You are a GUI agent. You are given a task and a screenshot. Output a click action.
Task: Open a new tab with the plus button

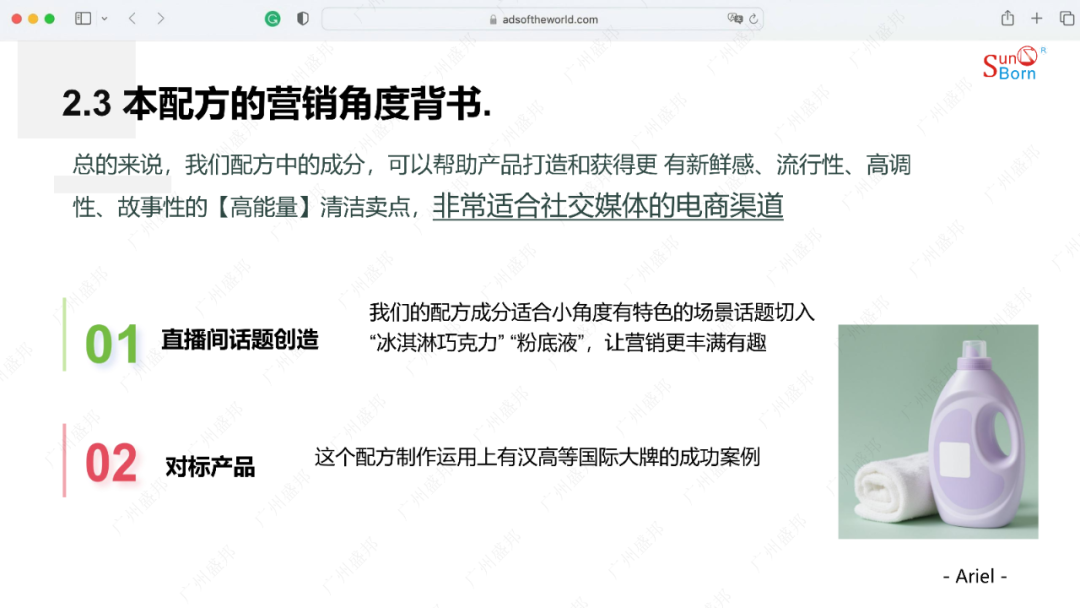[1036, 18]
